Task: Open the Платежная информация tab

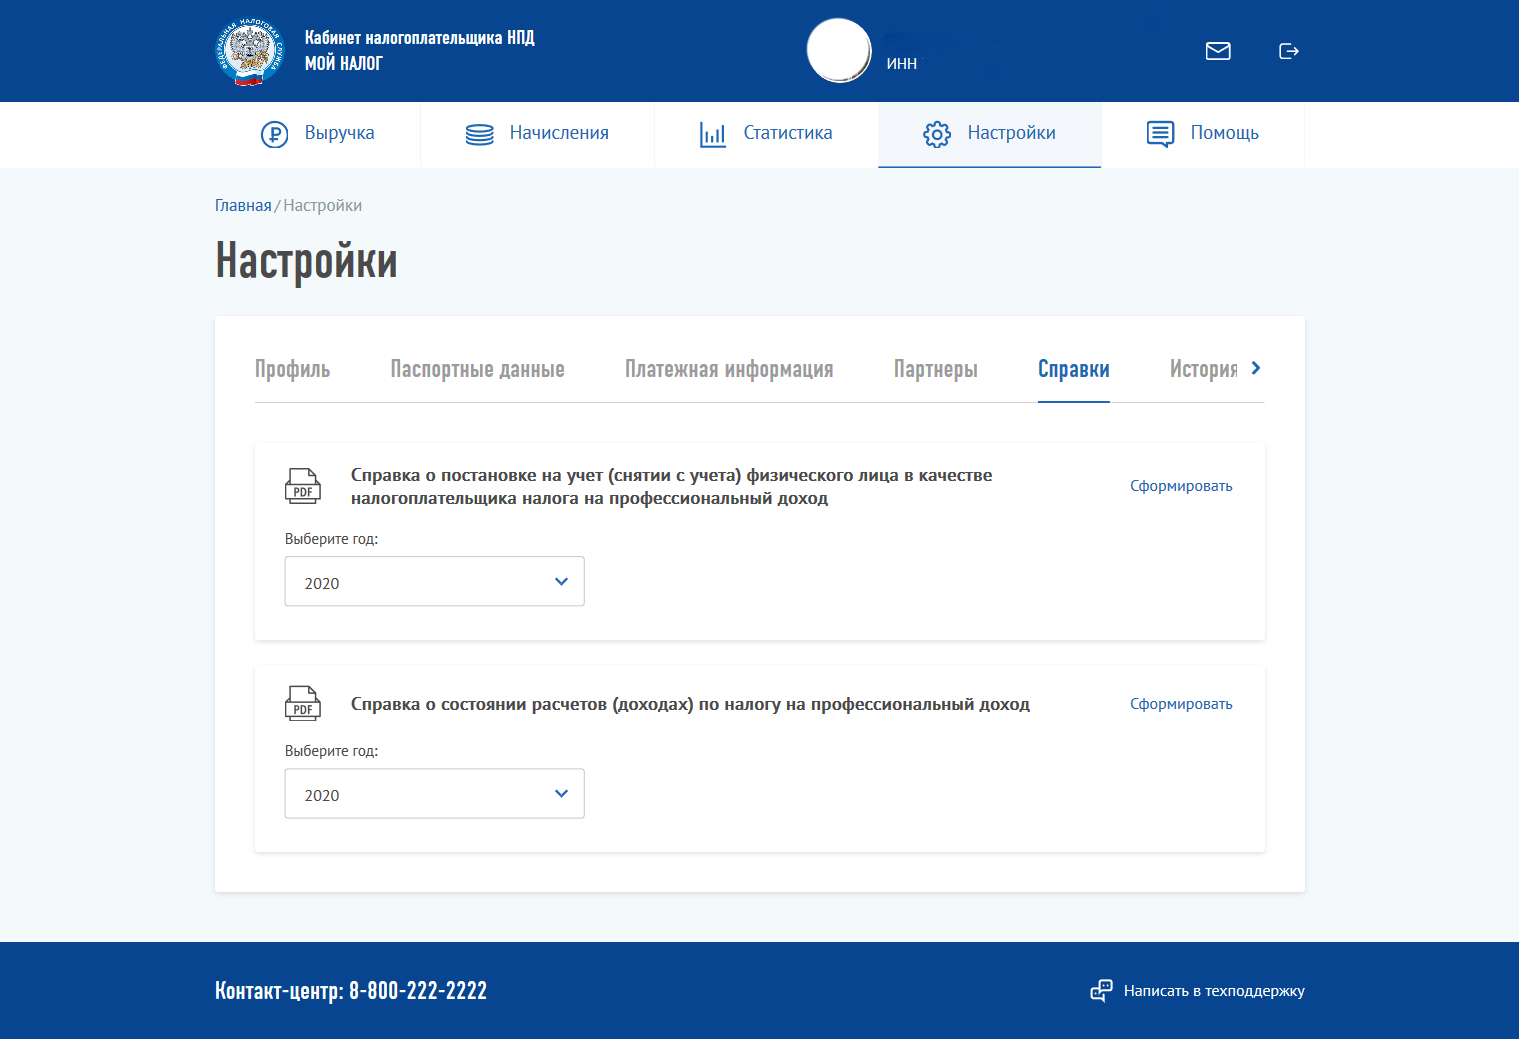Action: point(729,369)
